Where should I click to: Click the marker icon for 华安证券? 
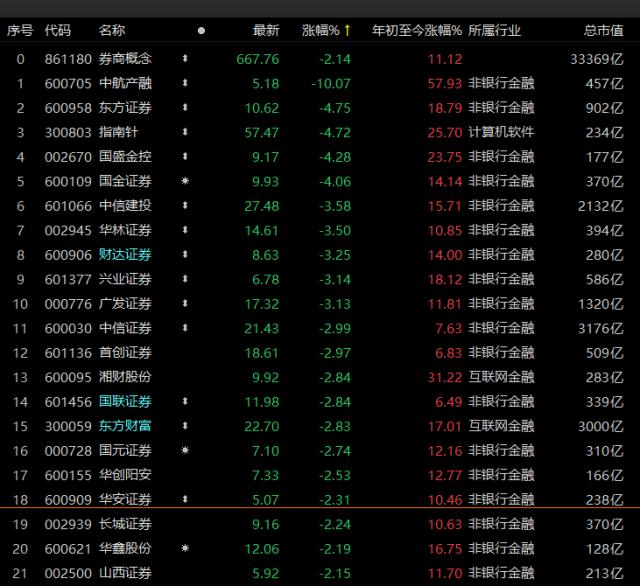185,499
